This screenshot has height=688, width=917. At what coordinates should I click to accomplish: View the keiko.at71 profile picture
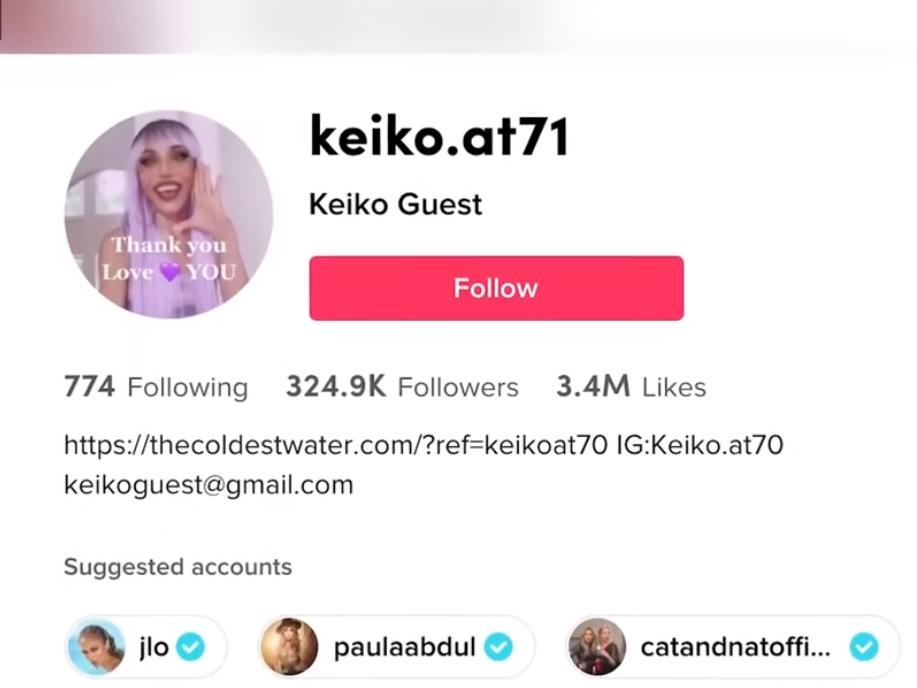[169, 214]
